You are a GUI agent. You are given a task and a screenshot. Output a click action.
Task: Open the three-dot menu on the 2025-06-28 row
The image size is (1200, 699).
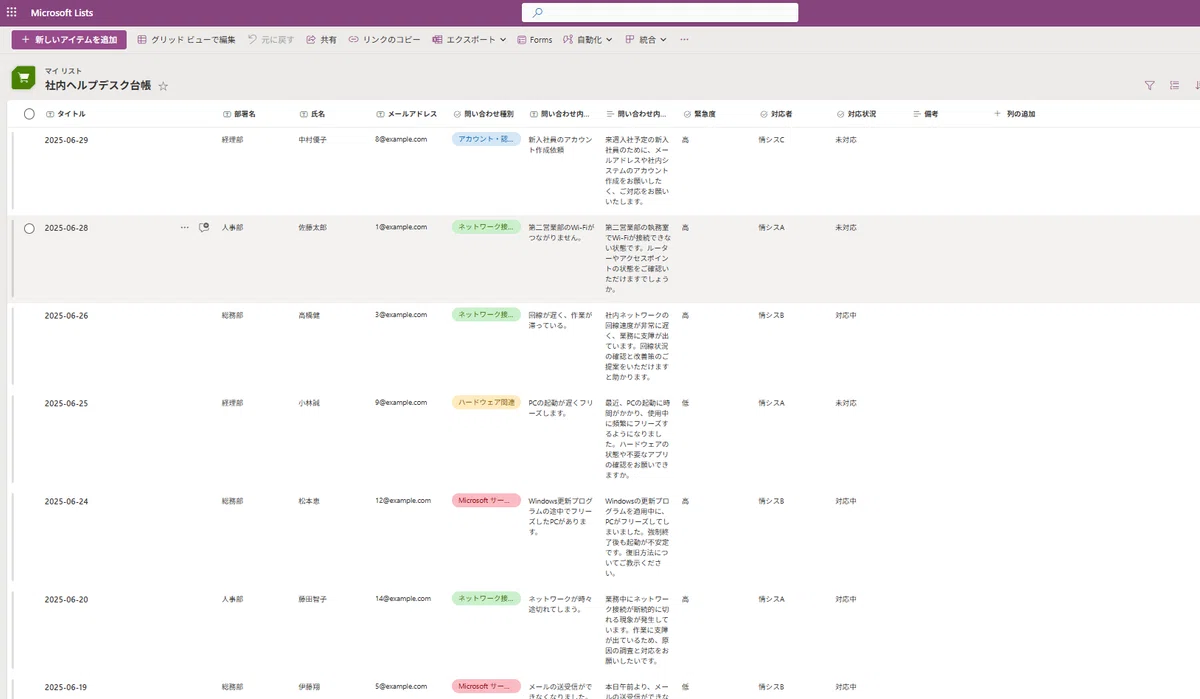[184, 228]
